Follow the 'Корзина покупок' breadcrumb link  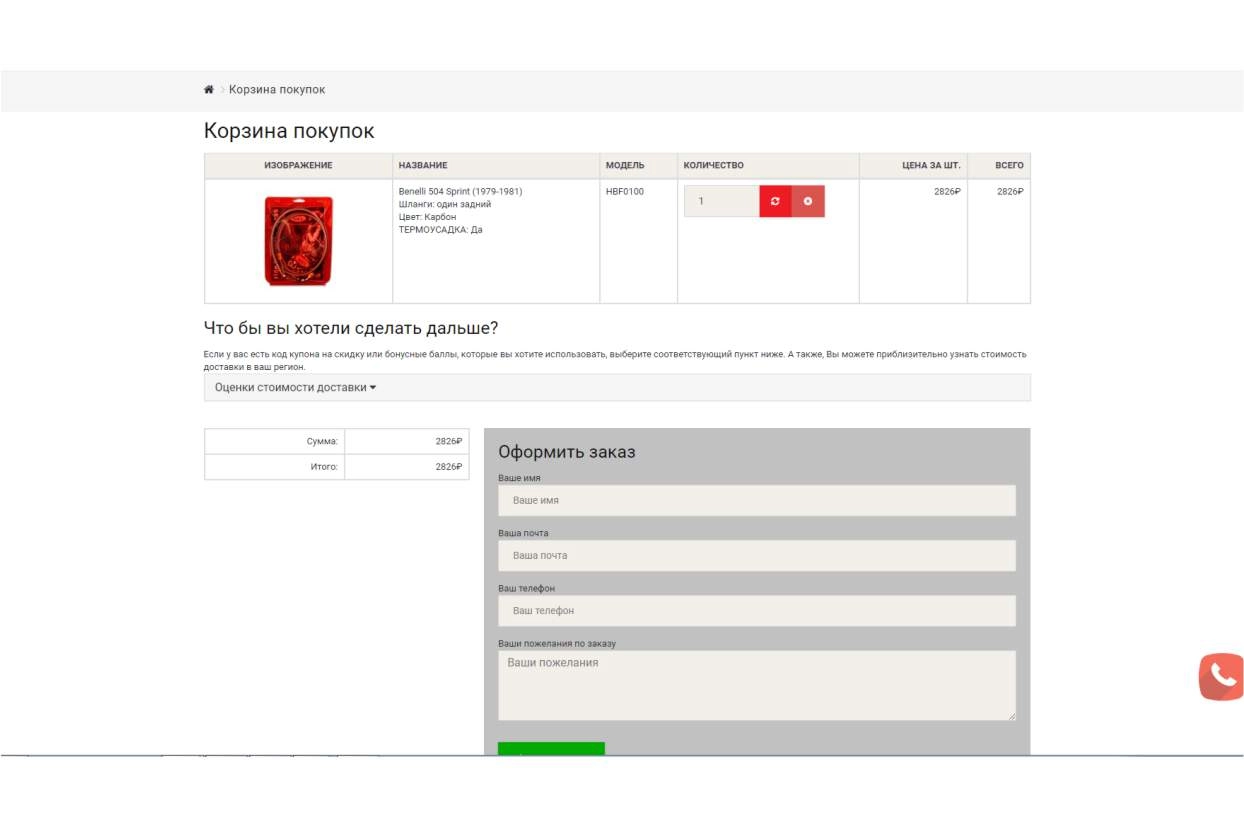(277, 90)
